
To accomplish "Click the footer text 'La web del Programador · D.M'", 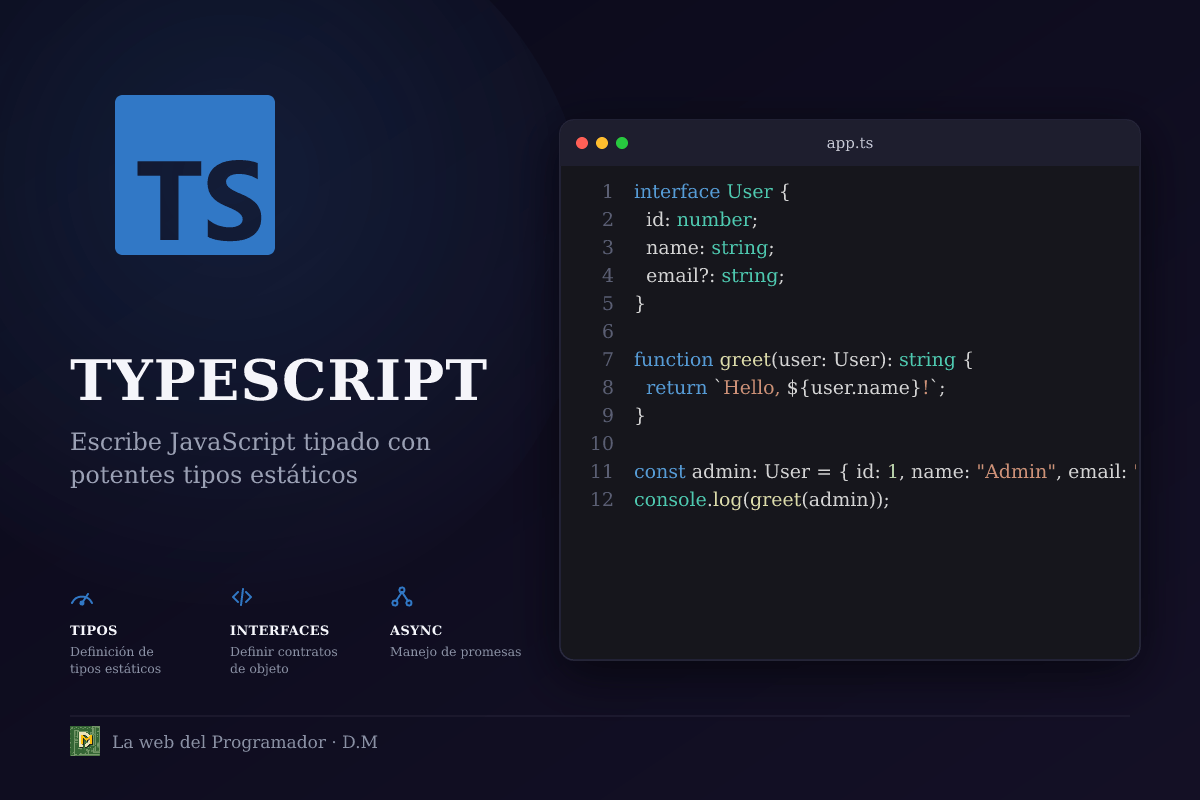I will click(245, 742).
